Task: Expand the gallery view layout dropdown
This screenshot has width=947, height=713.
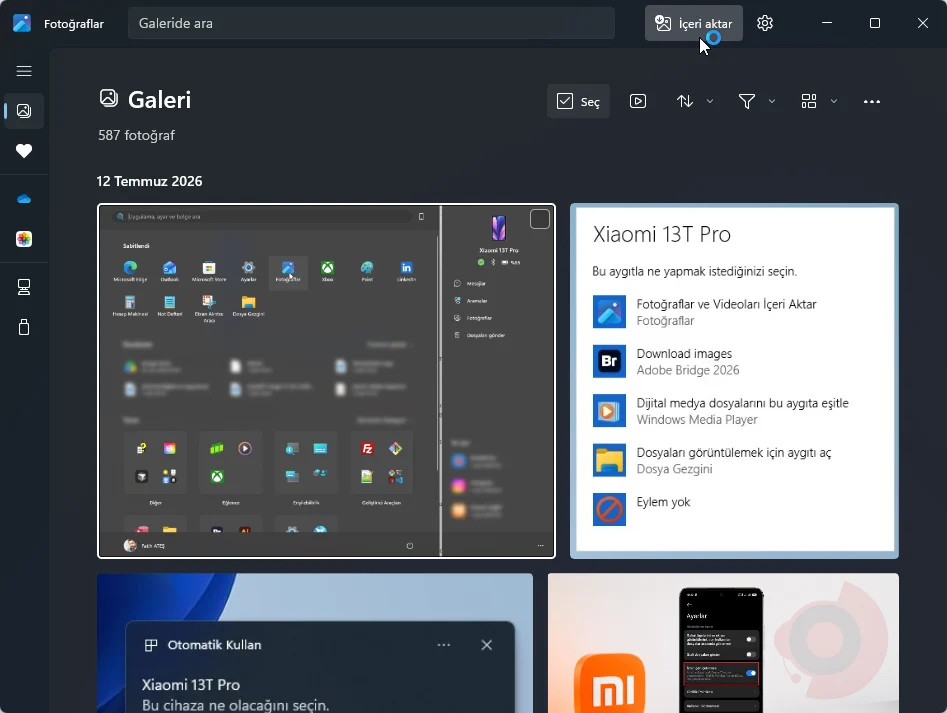Action: point(833,101)
